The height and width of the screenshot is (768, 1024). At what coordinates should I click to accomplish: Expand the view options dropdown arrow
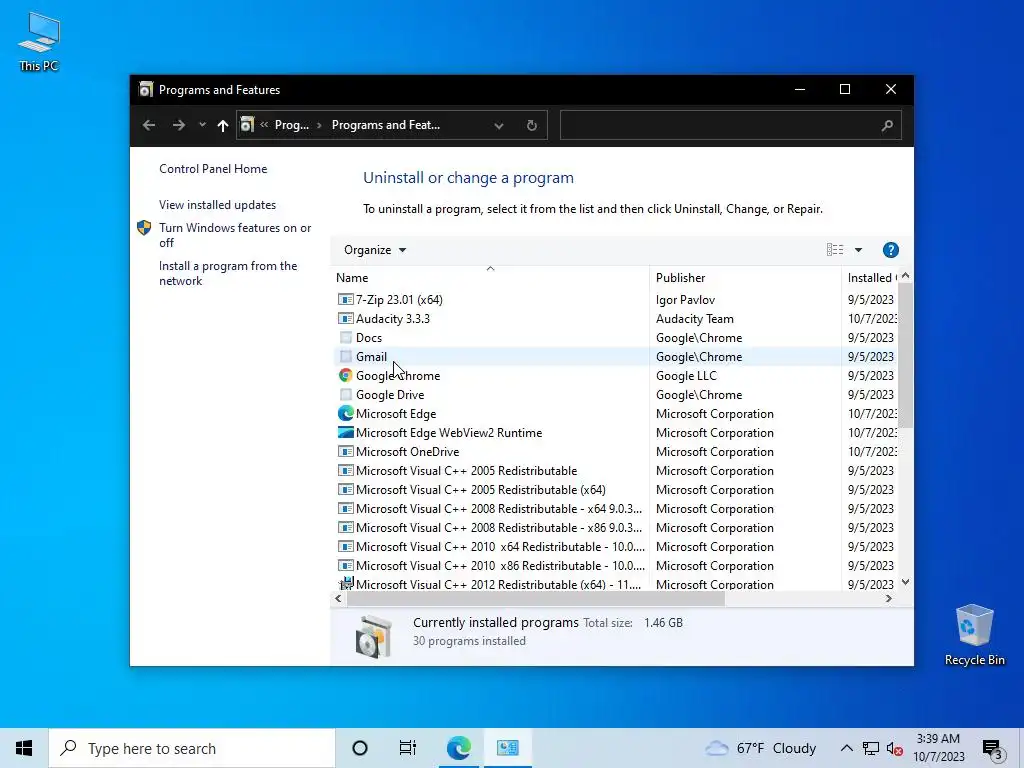pyautogui.click(x=858, y=250)
